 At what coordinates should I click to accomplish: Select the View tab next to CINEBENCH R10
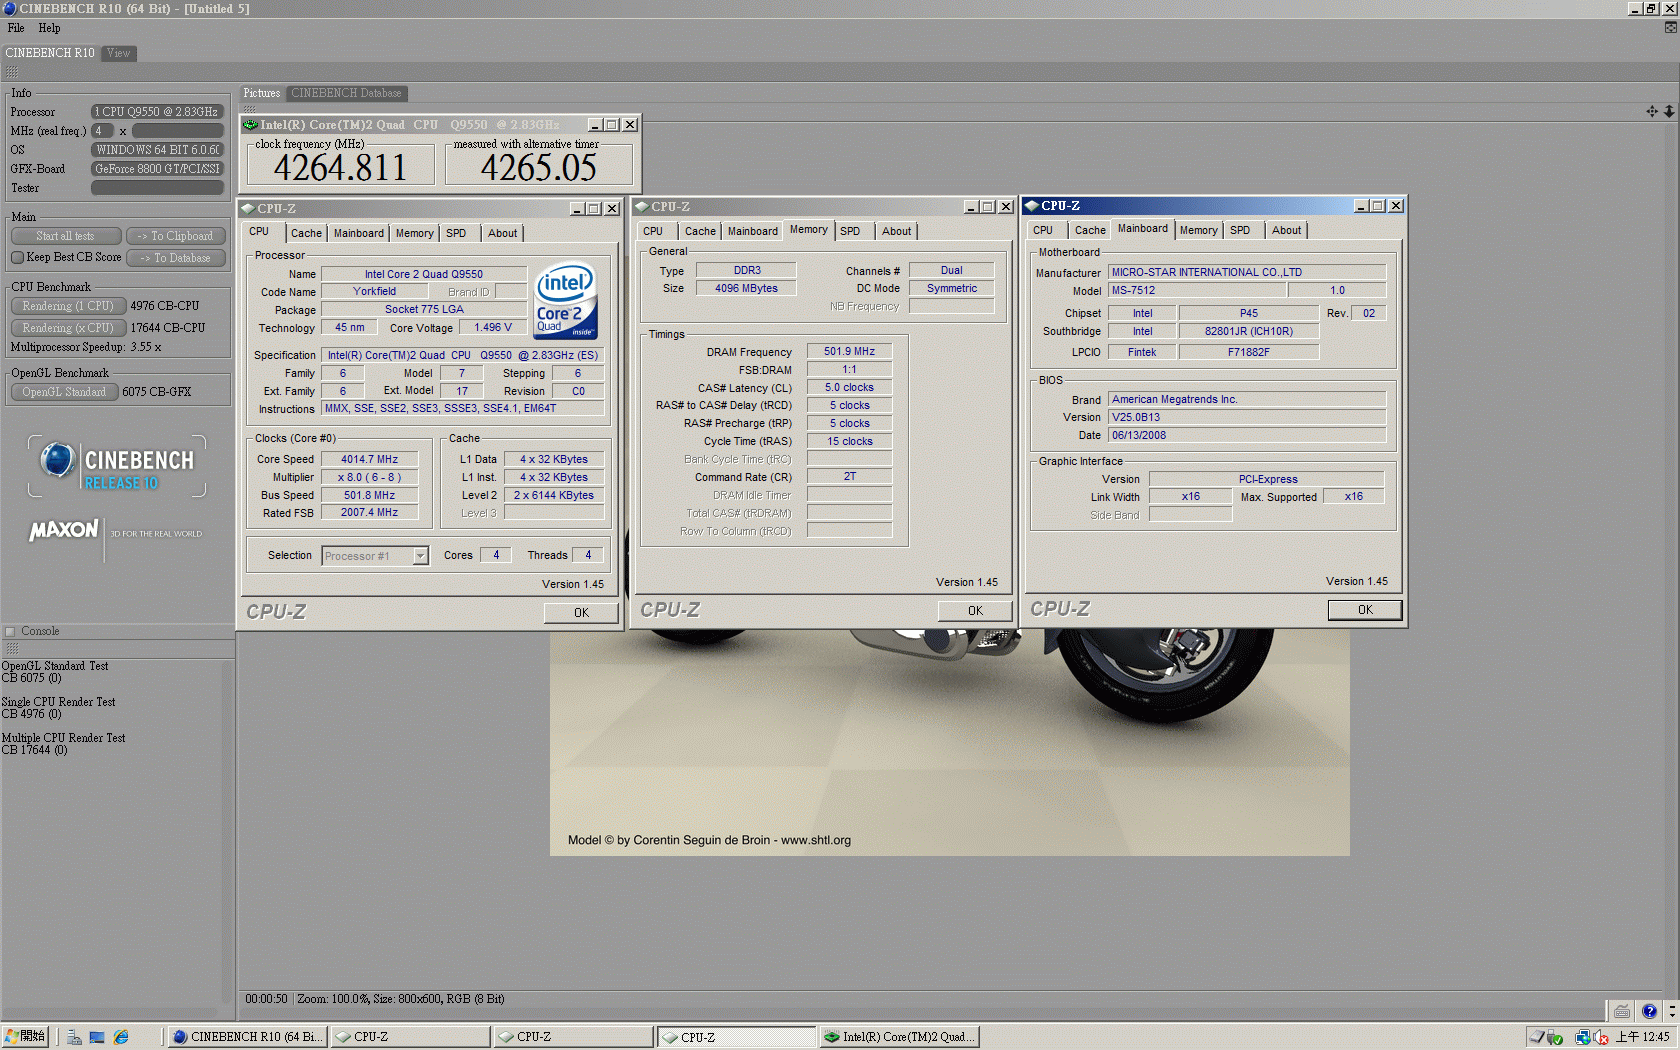(x=119, y=53)
